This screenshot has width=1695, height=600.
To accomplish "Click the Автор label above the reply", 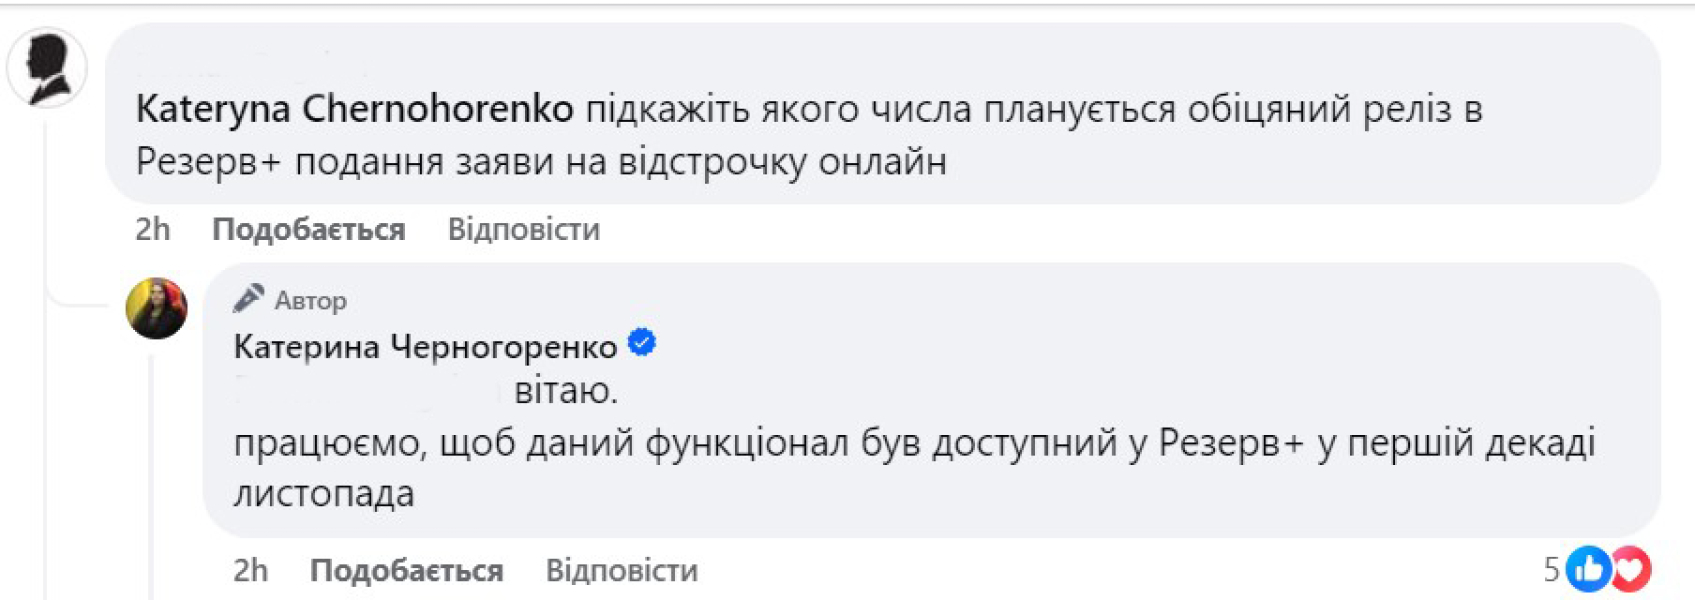I will click(x=310, y=300).
